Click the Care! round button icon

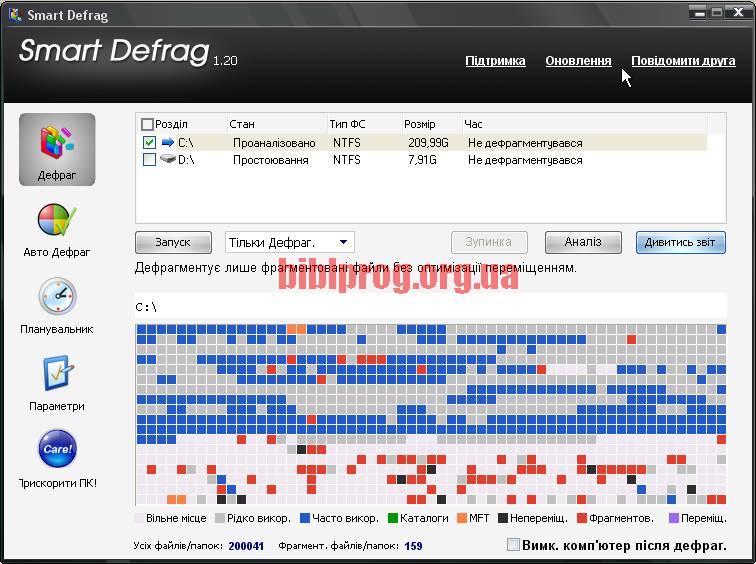[x=57, y=449]
